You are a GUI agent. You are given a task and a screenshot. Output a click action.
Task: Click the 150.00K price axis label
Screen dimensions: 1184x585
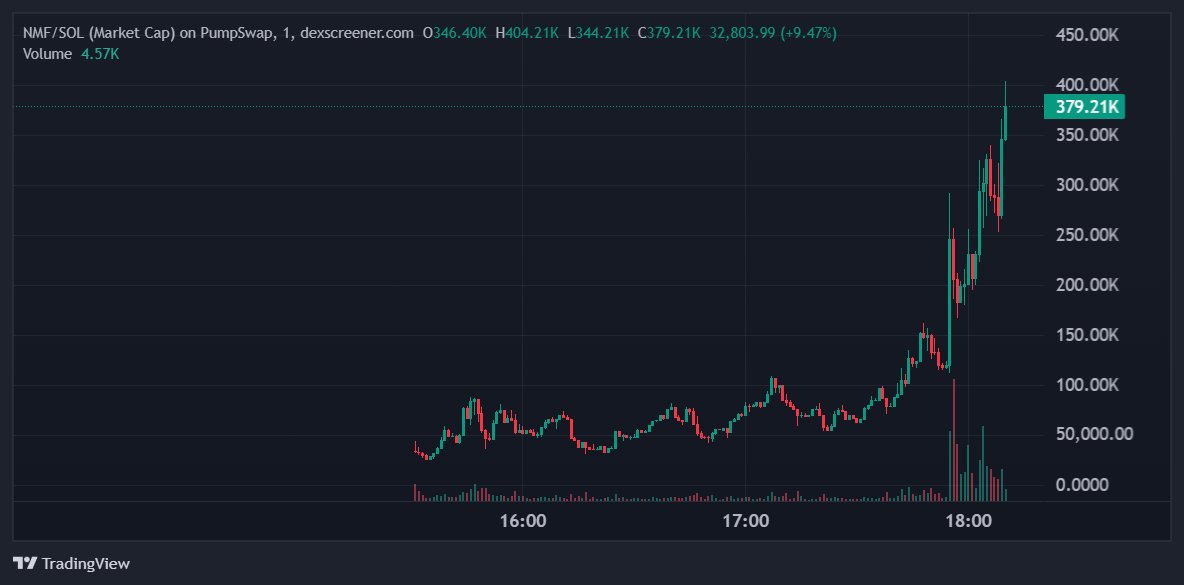(x=1087, y=334)
